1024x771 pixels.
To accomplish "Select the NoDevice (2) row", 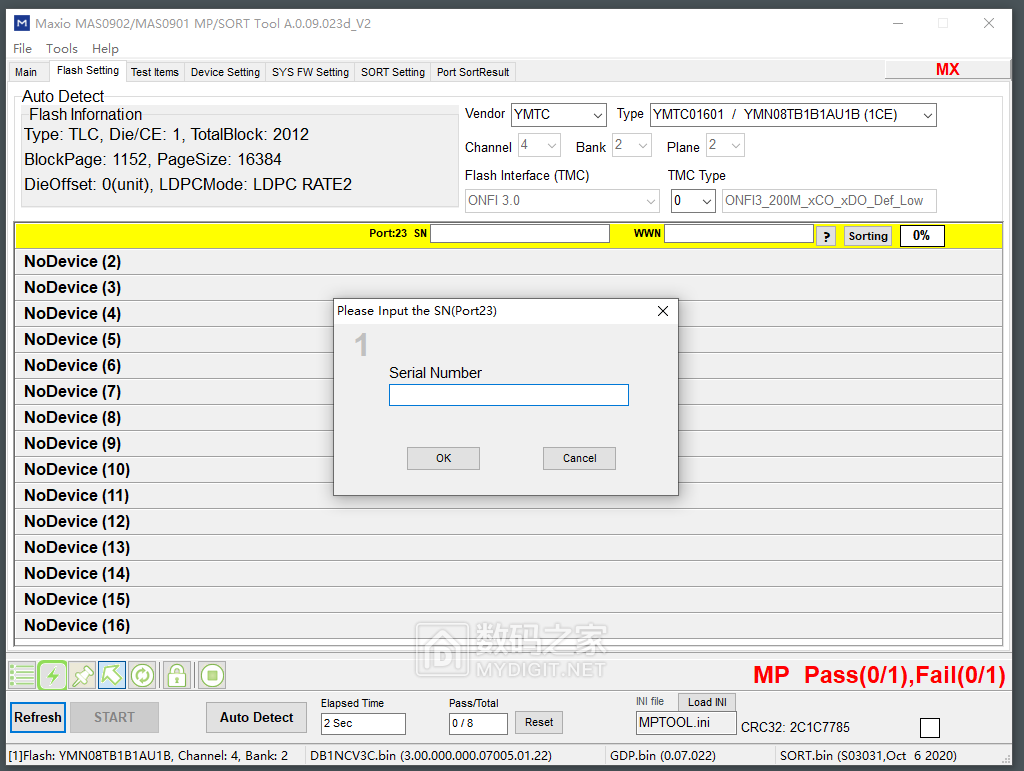I will click(508, 262).
